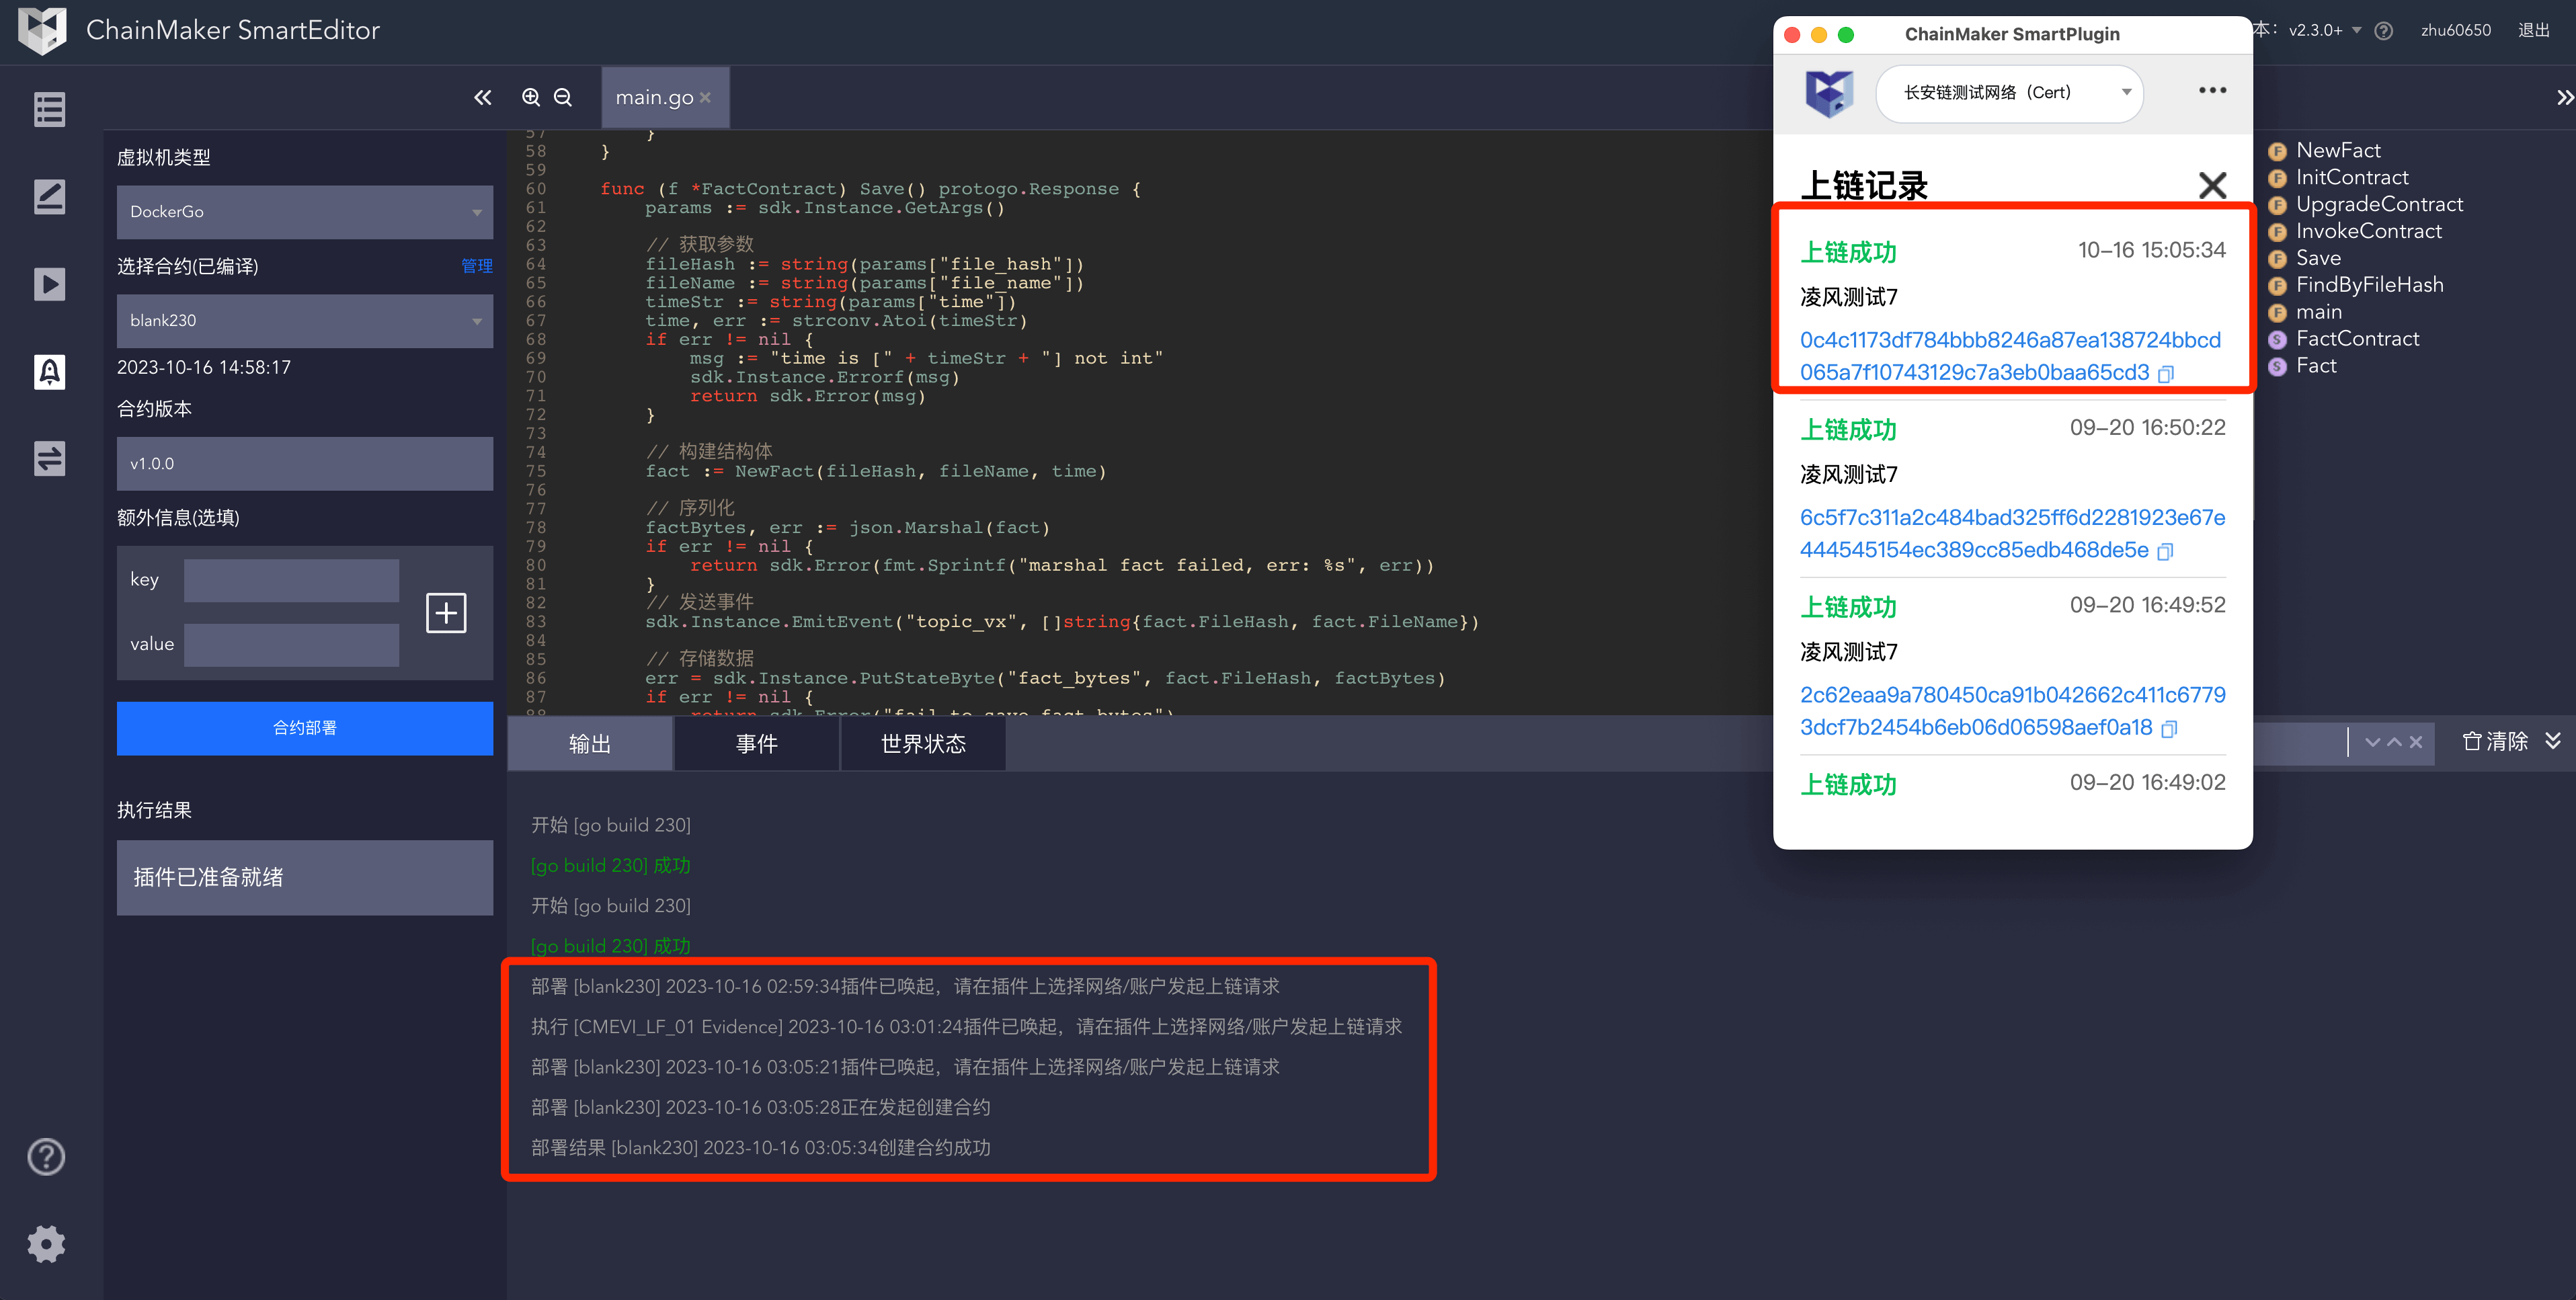Open the file list sidebar icon
Viewport: 2576px width, 1300px height.
click(x=49, y=109)
